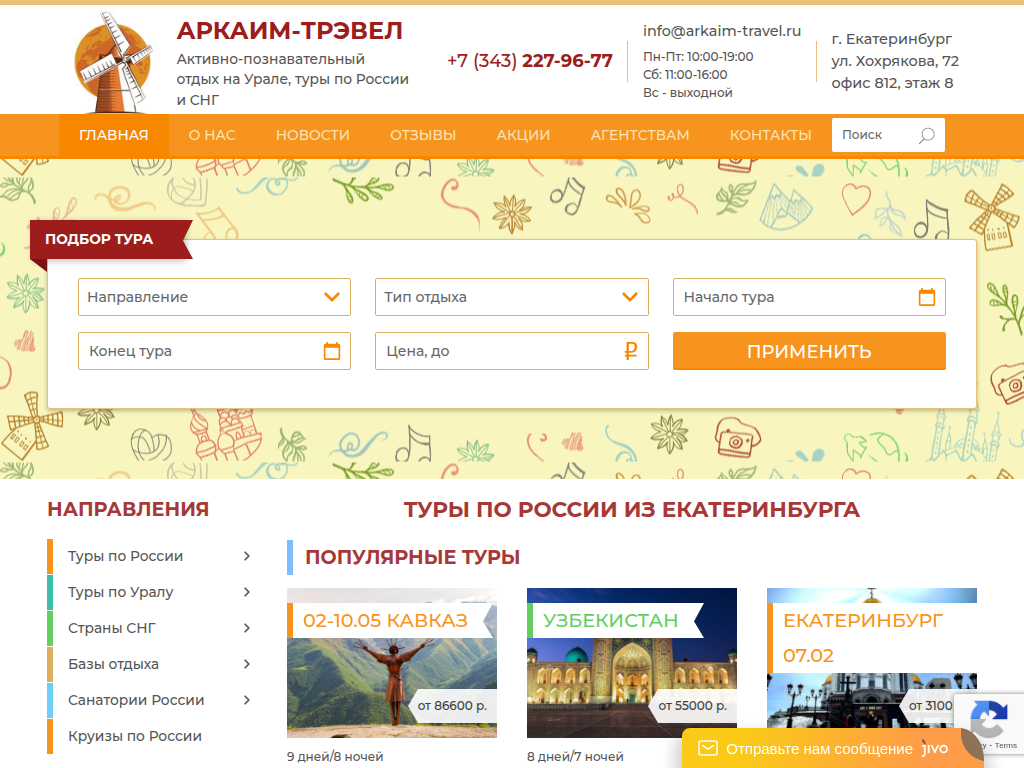Open the КОНТАКТЫ menu item
This screenshot has width=1024, height=768.
(x=770, y=134)
